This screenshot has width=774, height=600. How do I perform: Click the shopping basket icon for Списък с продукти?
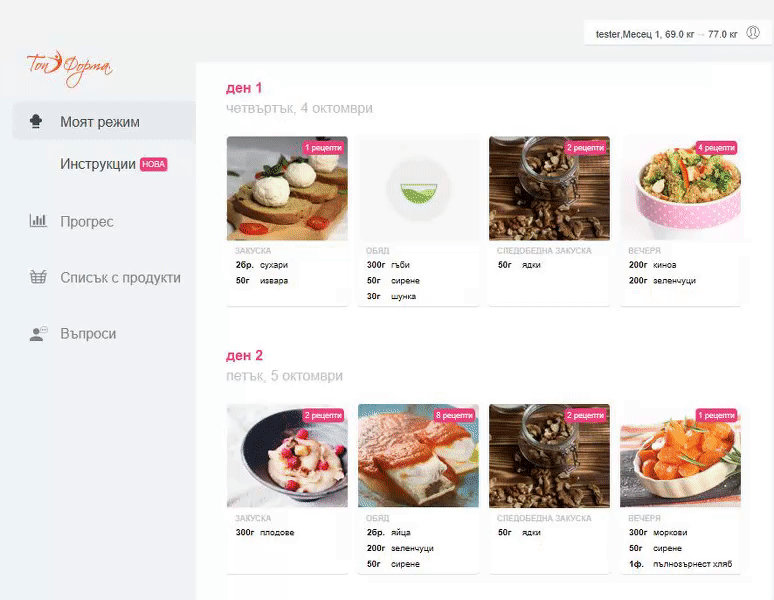(x=38, y=277)
